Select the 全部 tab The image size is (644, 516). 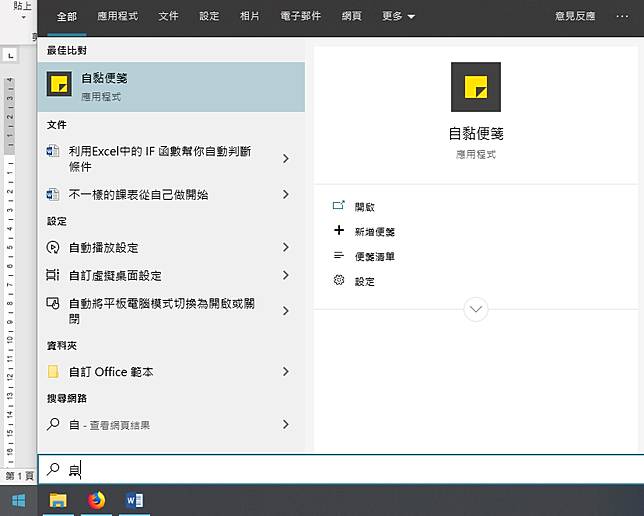[67, 16]
